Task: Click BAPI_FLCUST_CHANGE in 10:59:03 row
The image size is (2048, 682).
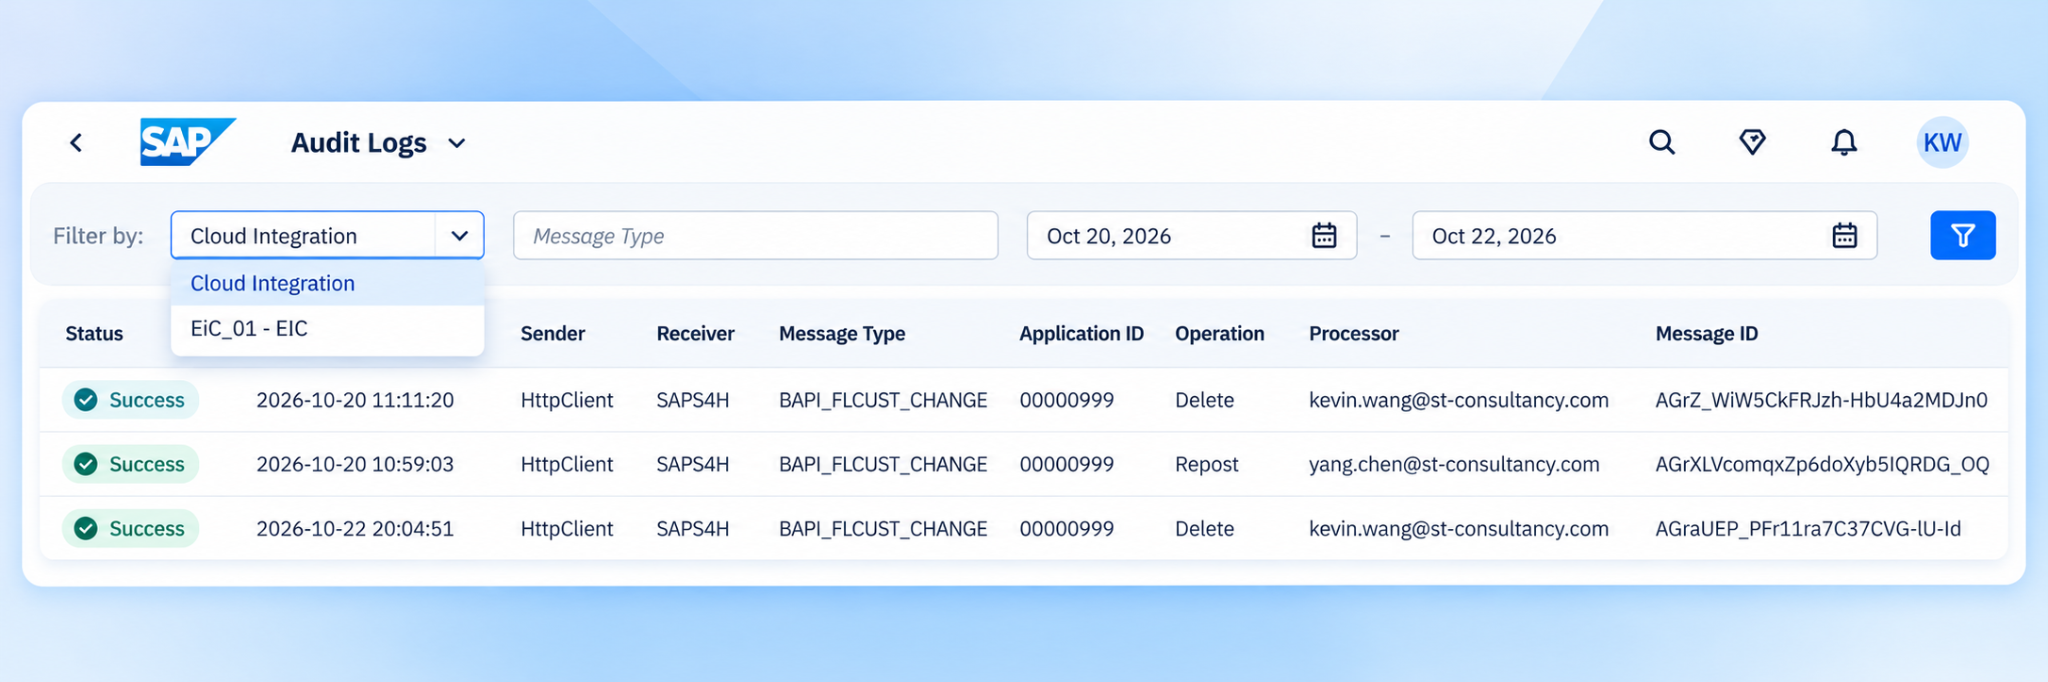Action: click(x=883, y=464)
